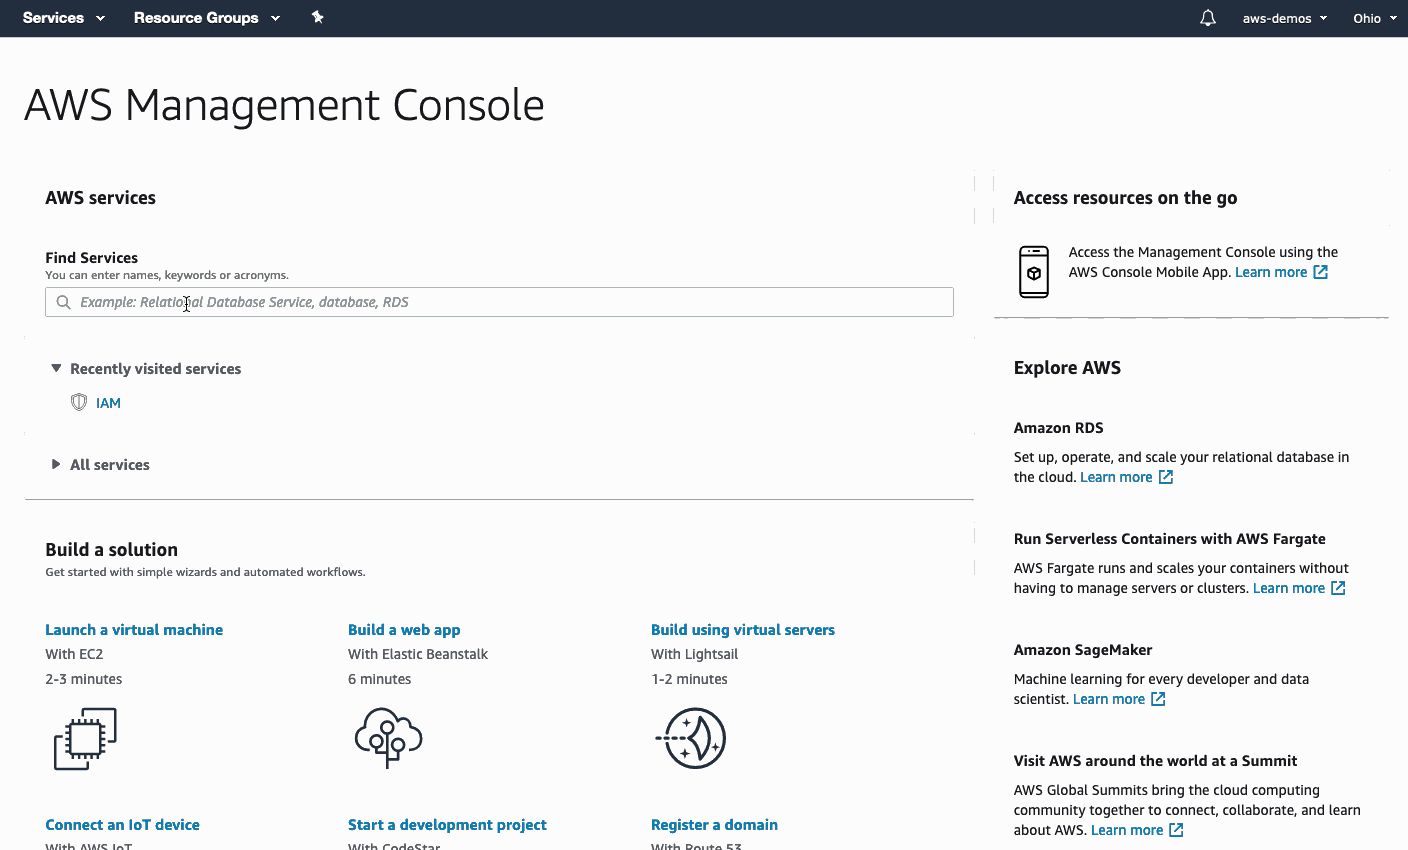Screen dimensions: 1408x850
Task: Click the 'With EC2' text
Action: pyautogui.click(x=74, y=654)
